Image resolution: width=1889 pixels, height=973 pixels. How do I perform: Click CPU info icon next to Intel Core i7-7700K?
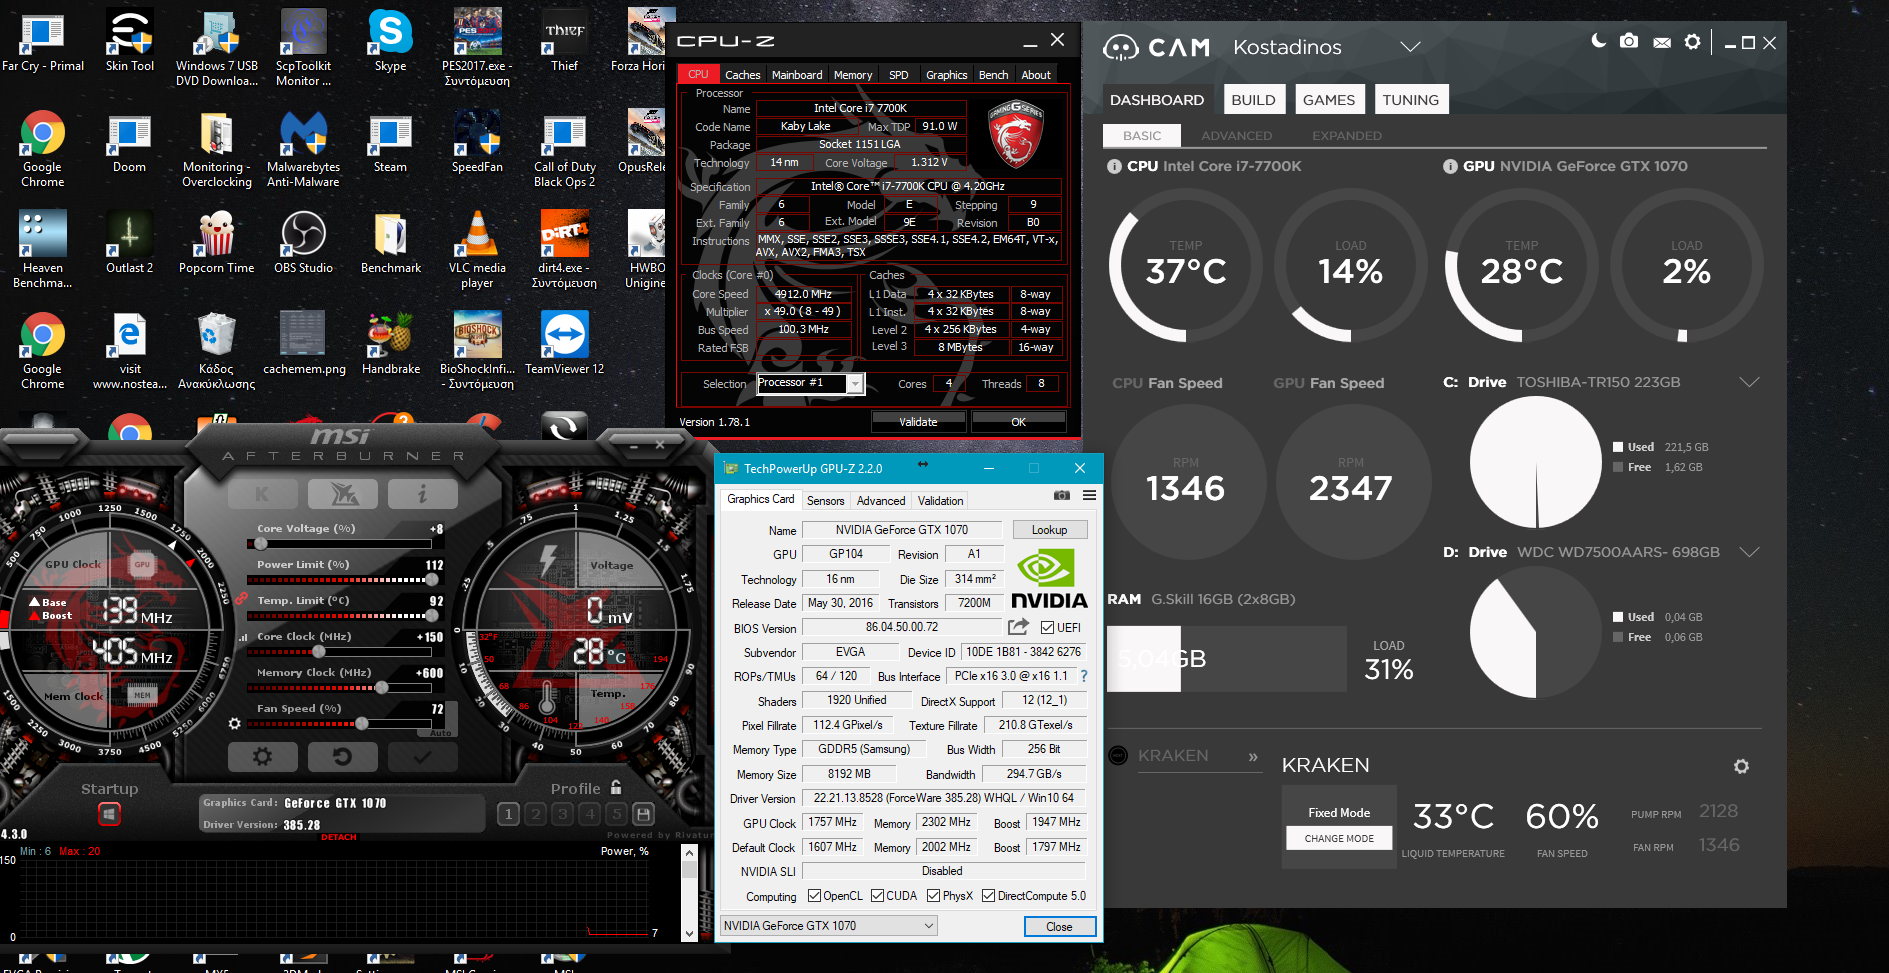point(1114,166)
